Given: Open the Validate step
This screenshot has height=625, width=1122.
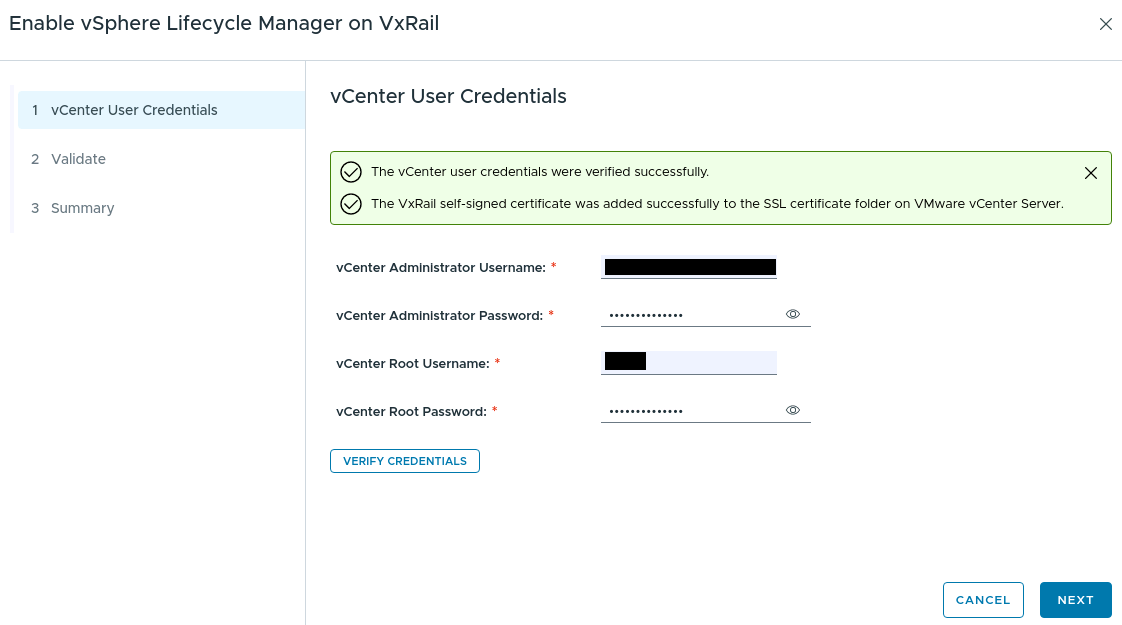Looking at the screenshot, I should pos(78,159).
